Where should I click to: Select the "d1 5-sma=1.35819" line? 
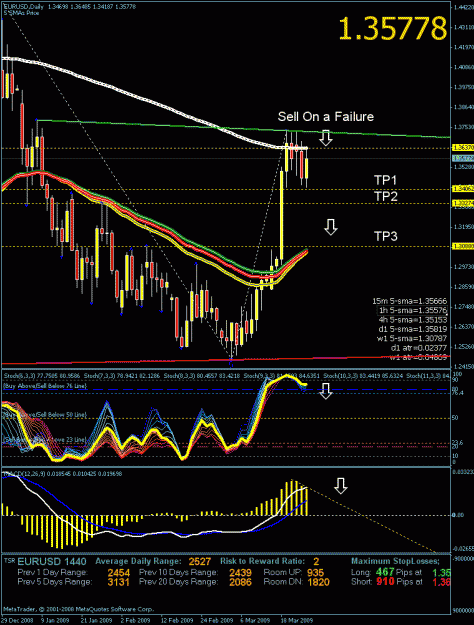tap(413, 329)
